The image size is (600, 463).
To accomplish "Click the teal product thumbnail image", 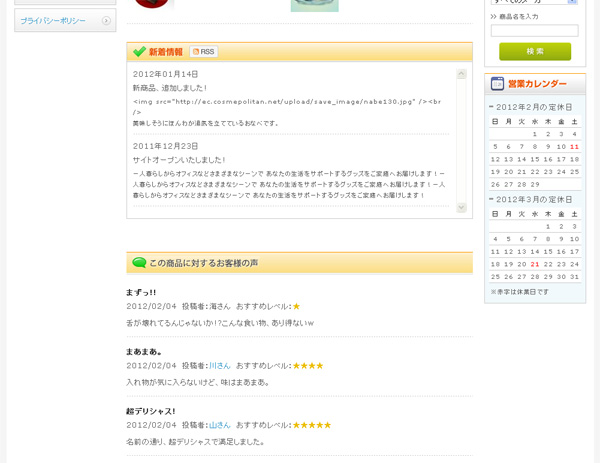I will tap(315, 6).
